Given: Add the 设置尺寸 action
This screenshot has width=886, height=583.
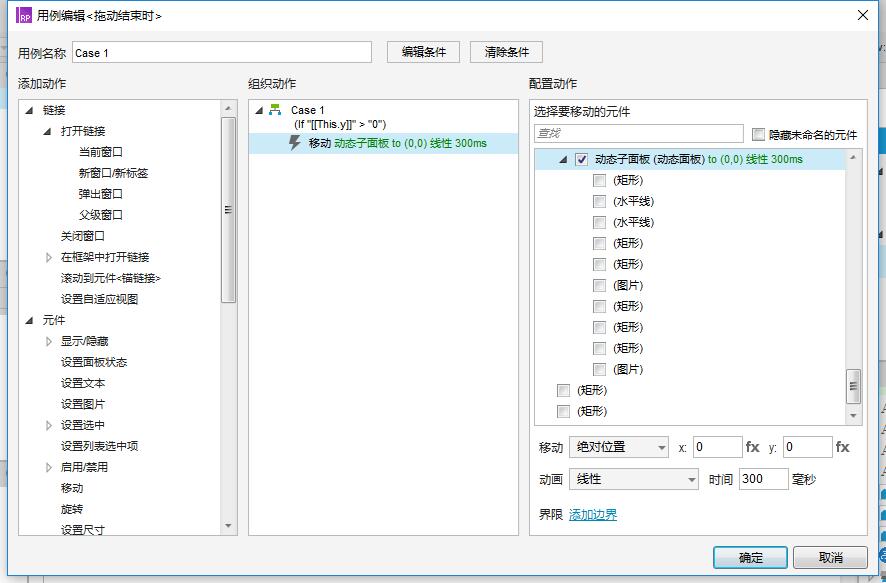Looking at the screenshot, I should (83, 530).
